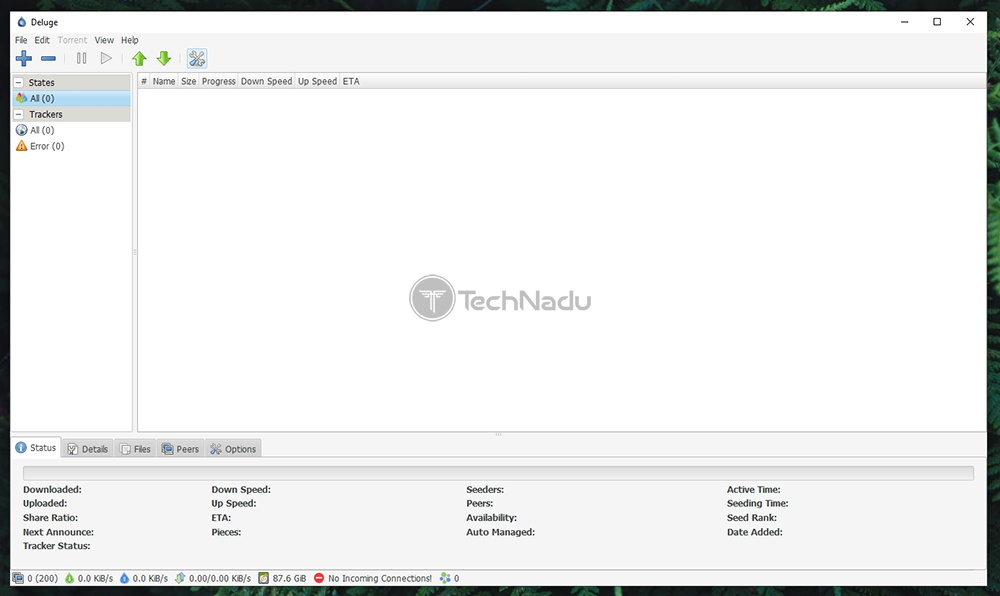Image resolution: width=1000 pixels, height=596 pixels.
Task: Click the Share Ratio label
Action: 50,518
